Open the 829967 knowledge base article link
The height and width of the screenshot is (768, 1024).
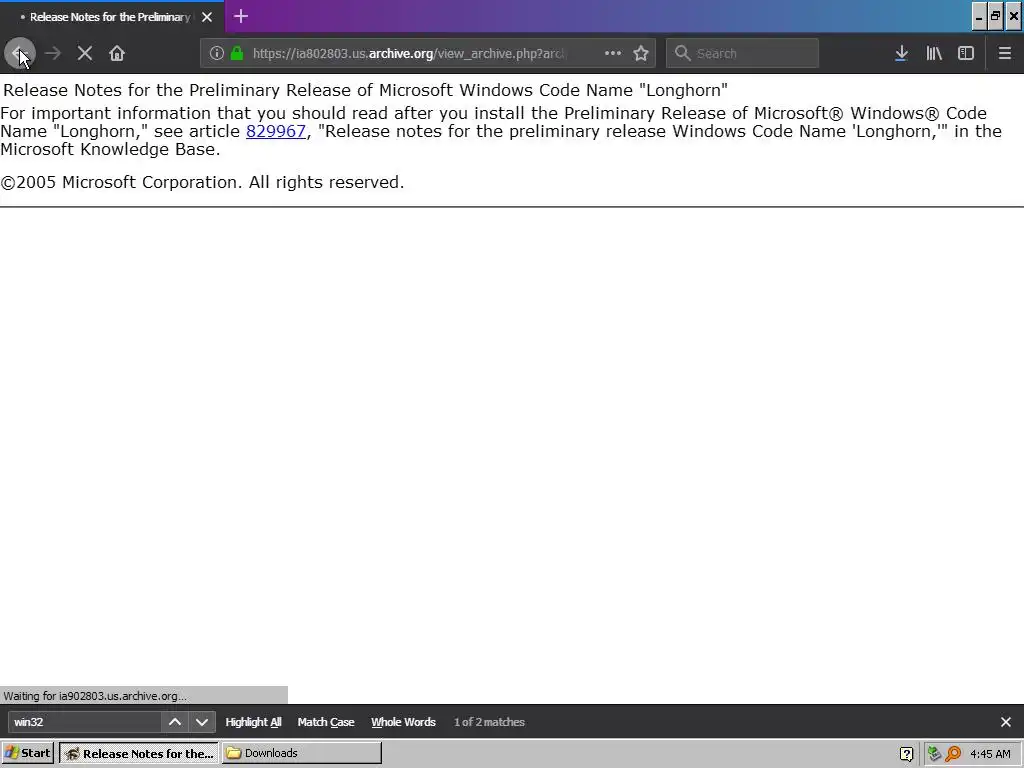click(276, 131)
